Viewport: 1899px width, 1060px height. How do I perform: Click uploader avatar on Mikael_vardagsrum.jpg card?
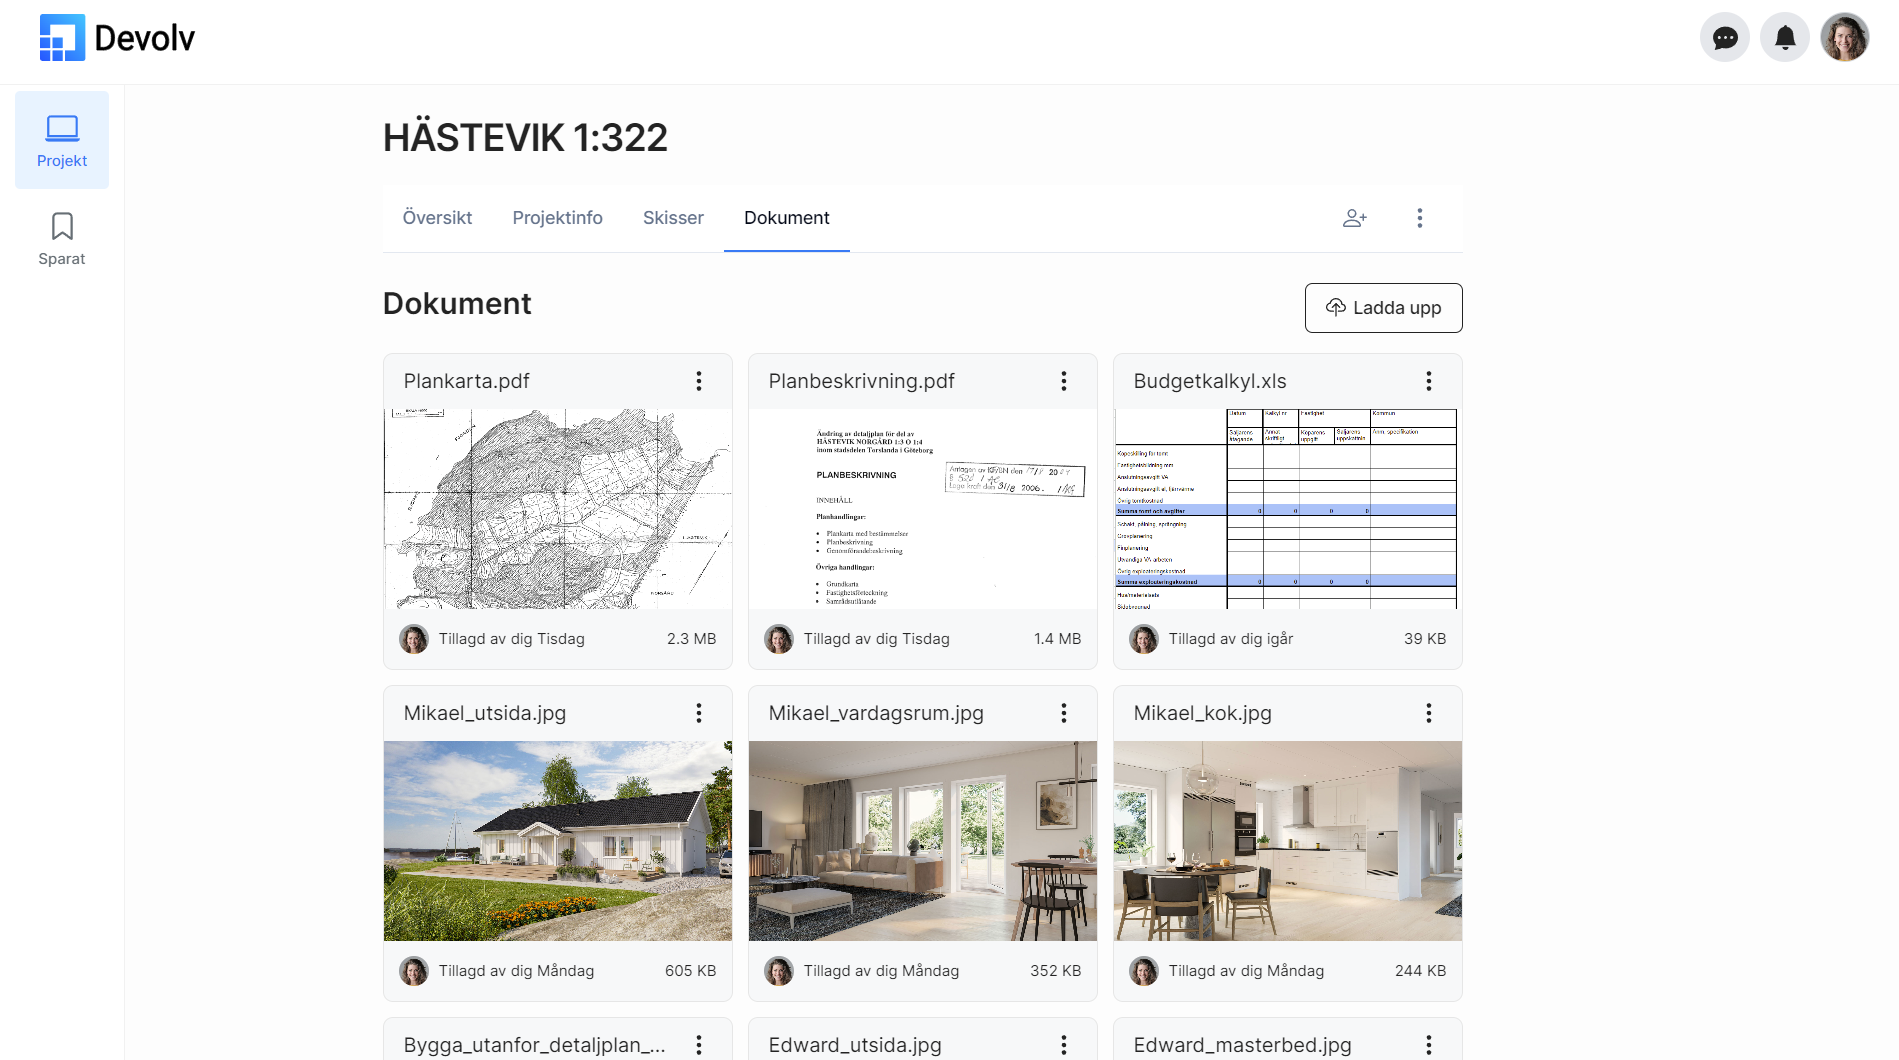click(779, 971)
